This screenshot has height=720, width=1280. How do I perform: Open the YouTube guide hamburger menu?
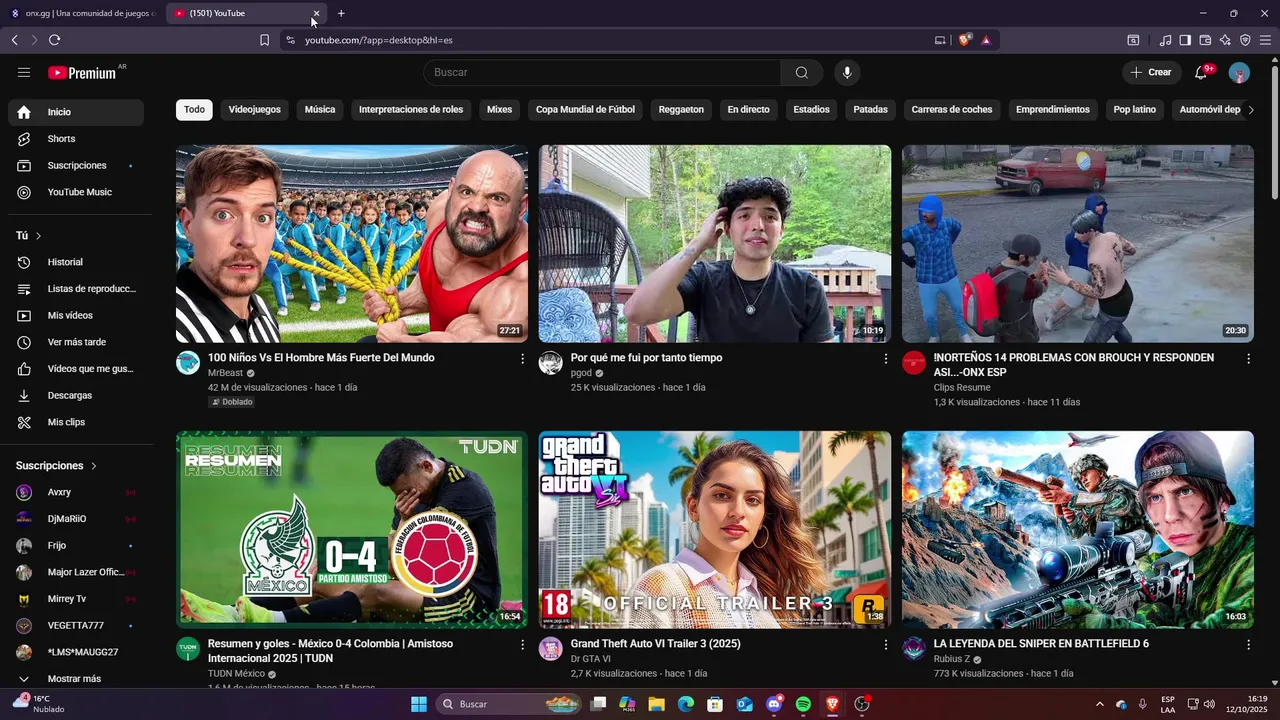pos(24,72)
